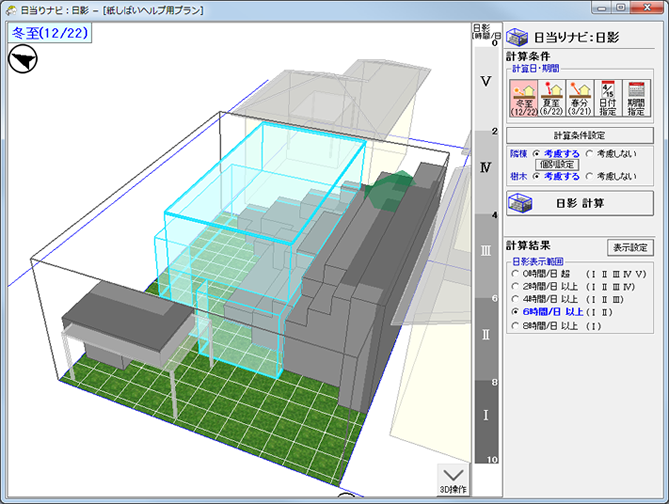Screen dimensions: 669x504
Task: Close the 日当りナビ window
Action: [647, 8]
